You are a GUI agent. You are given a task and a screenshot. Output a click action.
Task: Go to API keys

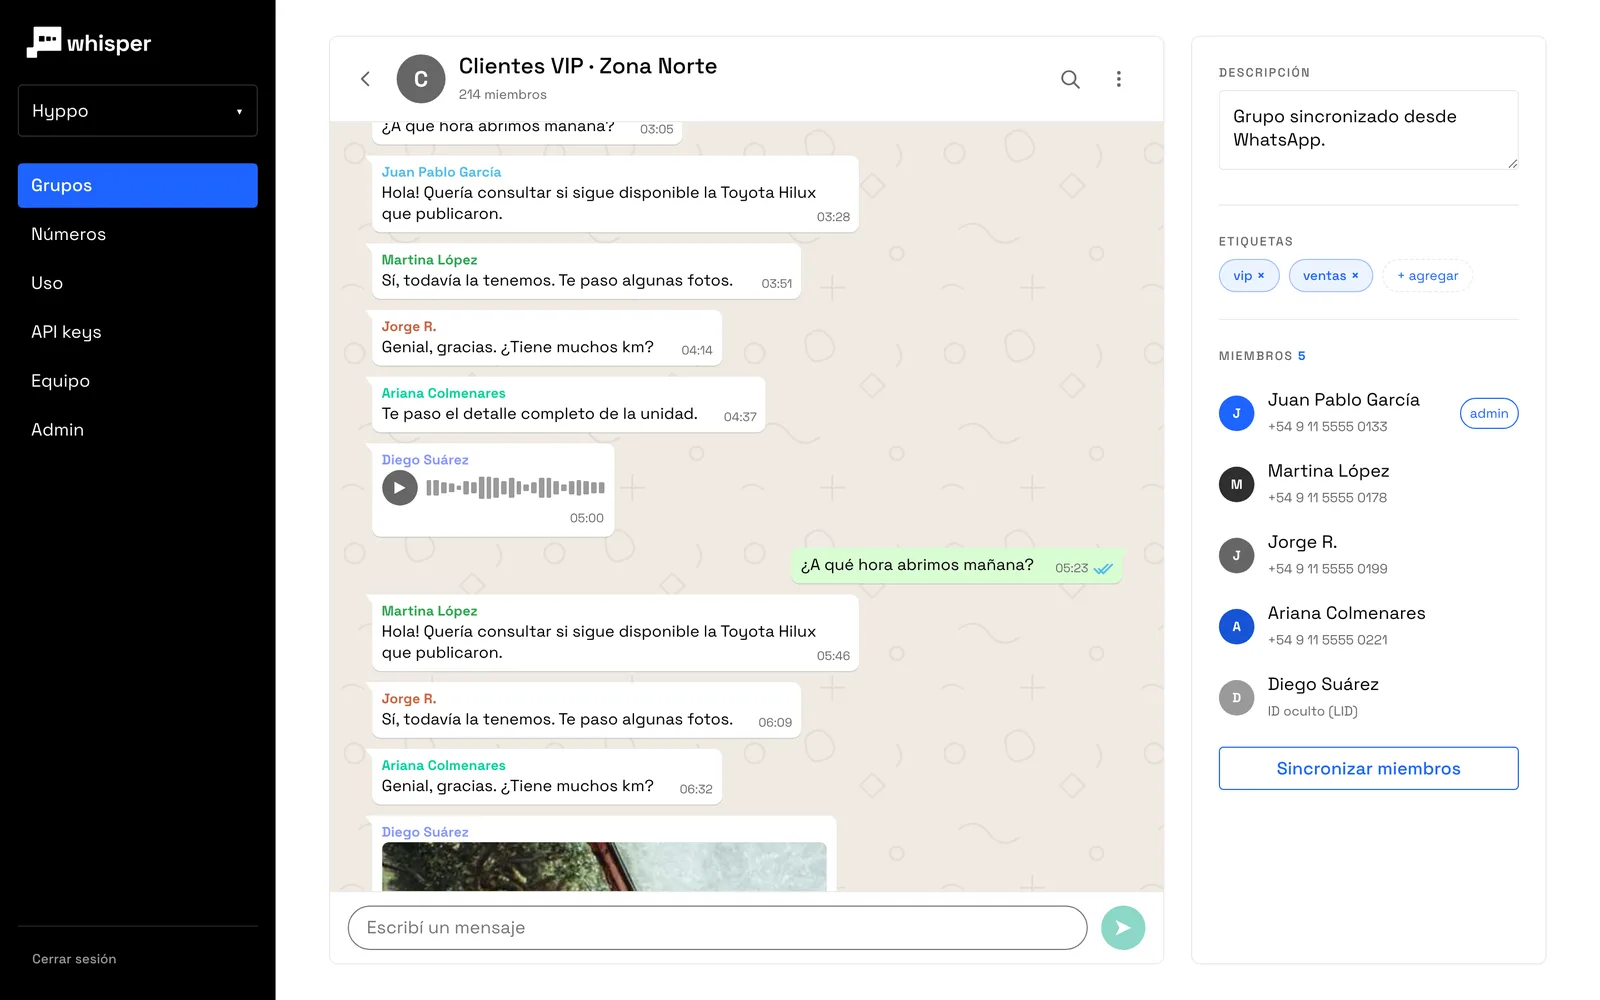click(138, 332)
